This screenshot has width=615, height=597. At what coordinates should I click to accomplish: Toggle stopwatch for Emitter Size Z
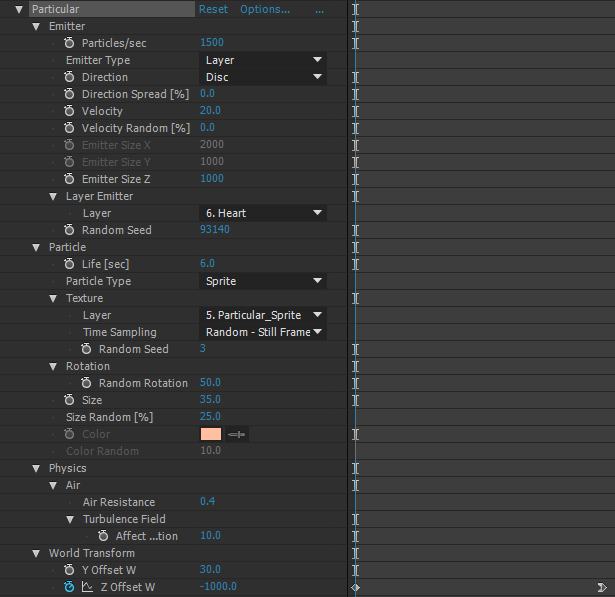(x=69, y=179)
